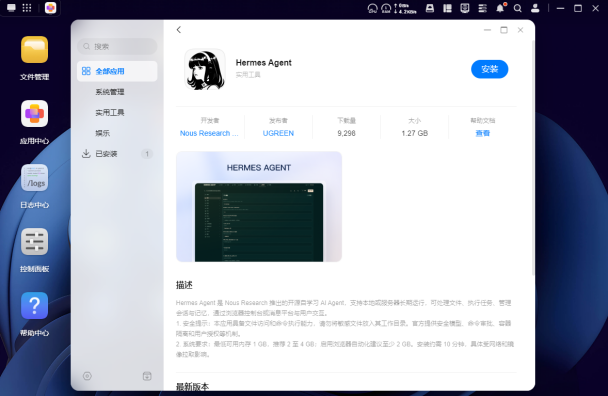Viewport: 608px width, 396px height.
Task: Open the app grid launcher icon in top bar
Action: [27, 8]
